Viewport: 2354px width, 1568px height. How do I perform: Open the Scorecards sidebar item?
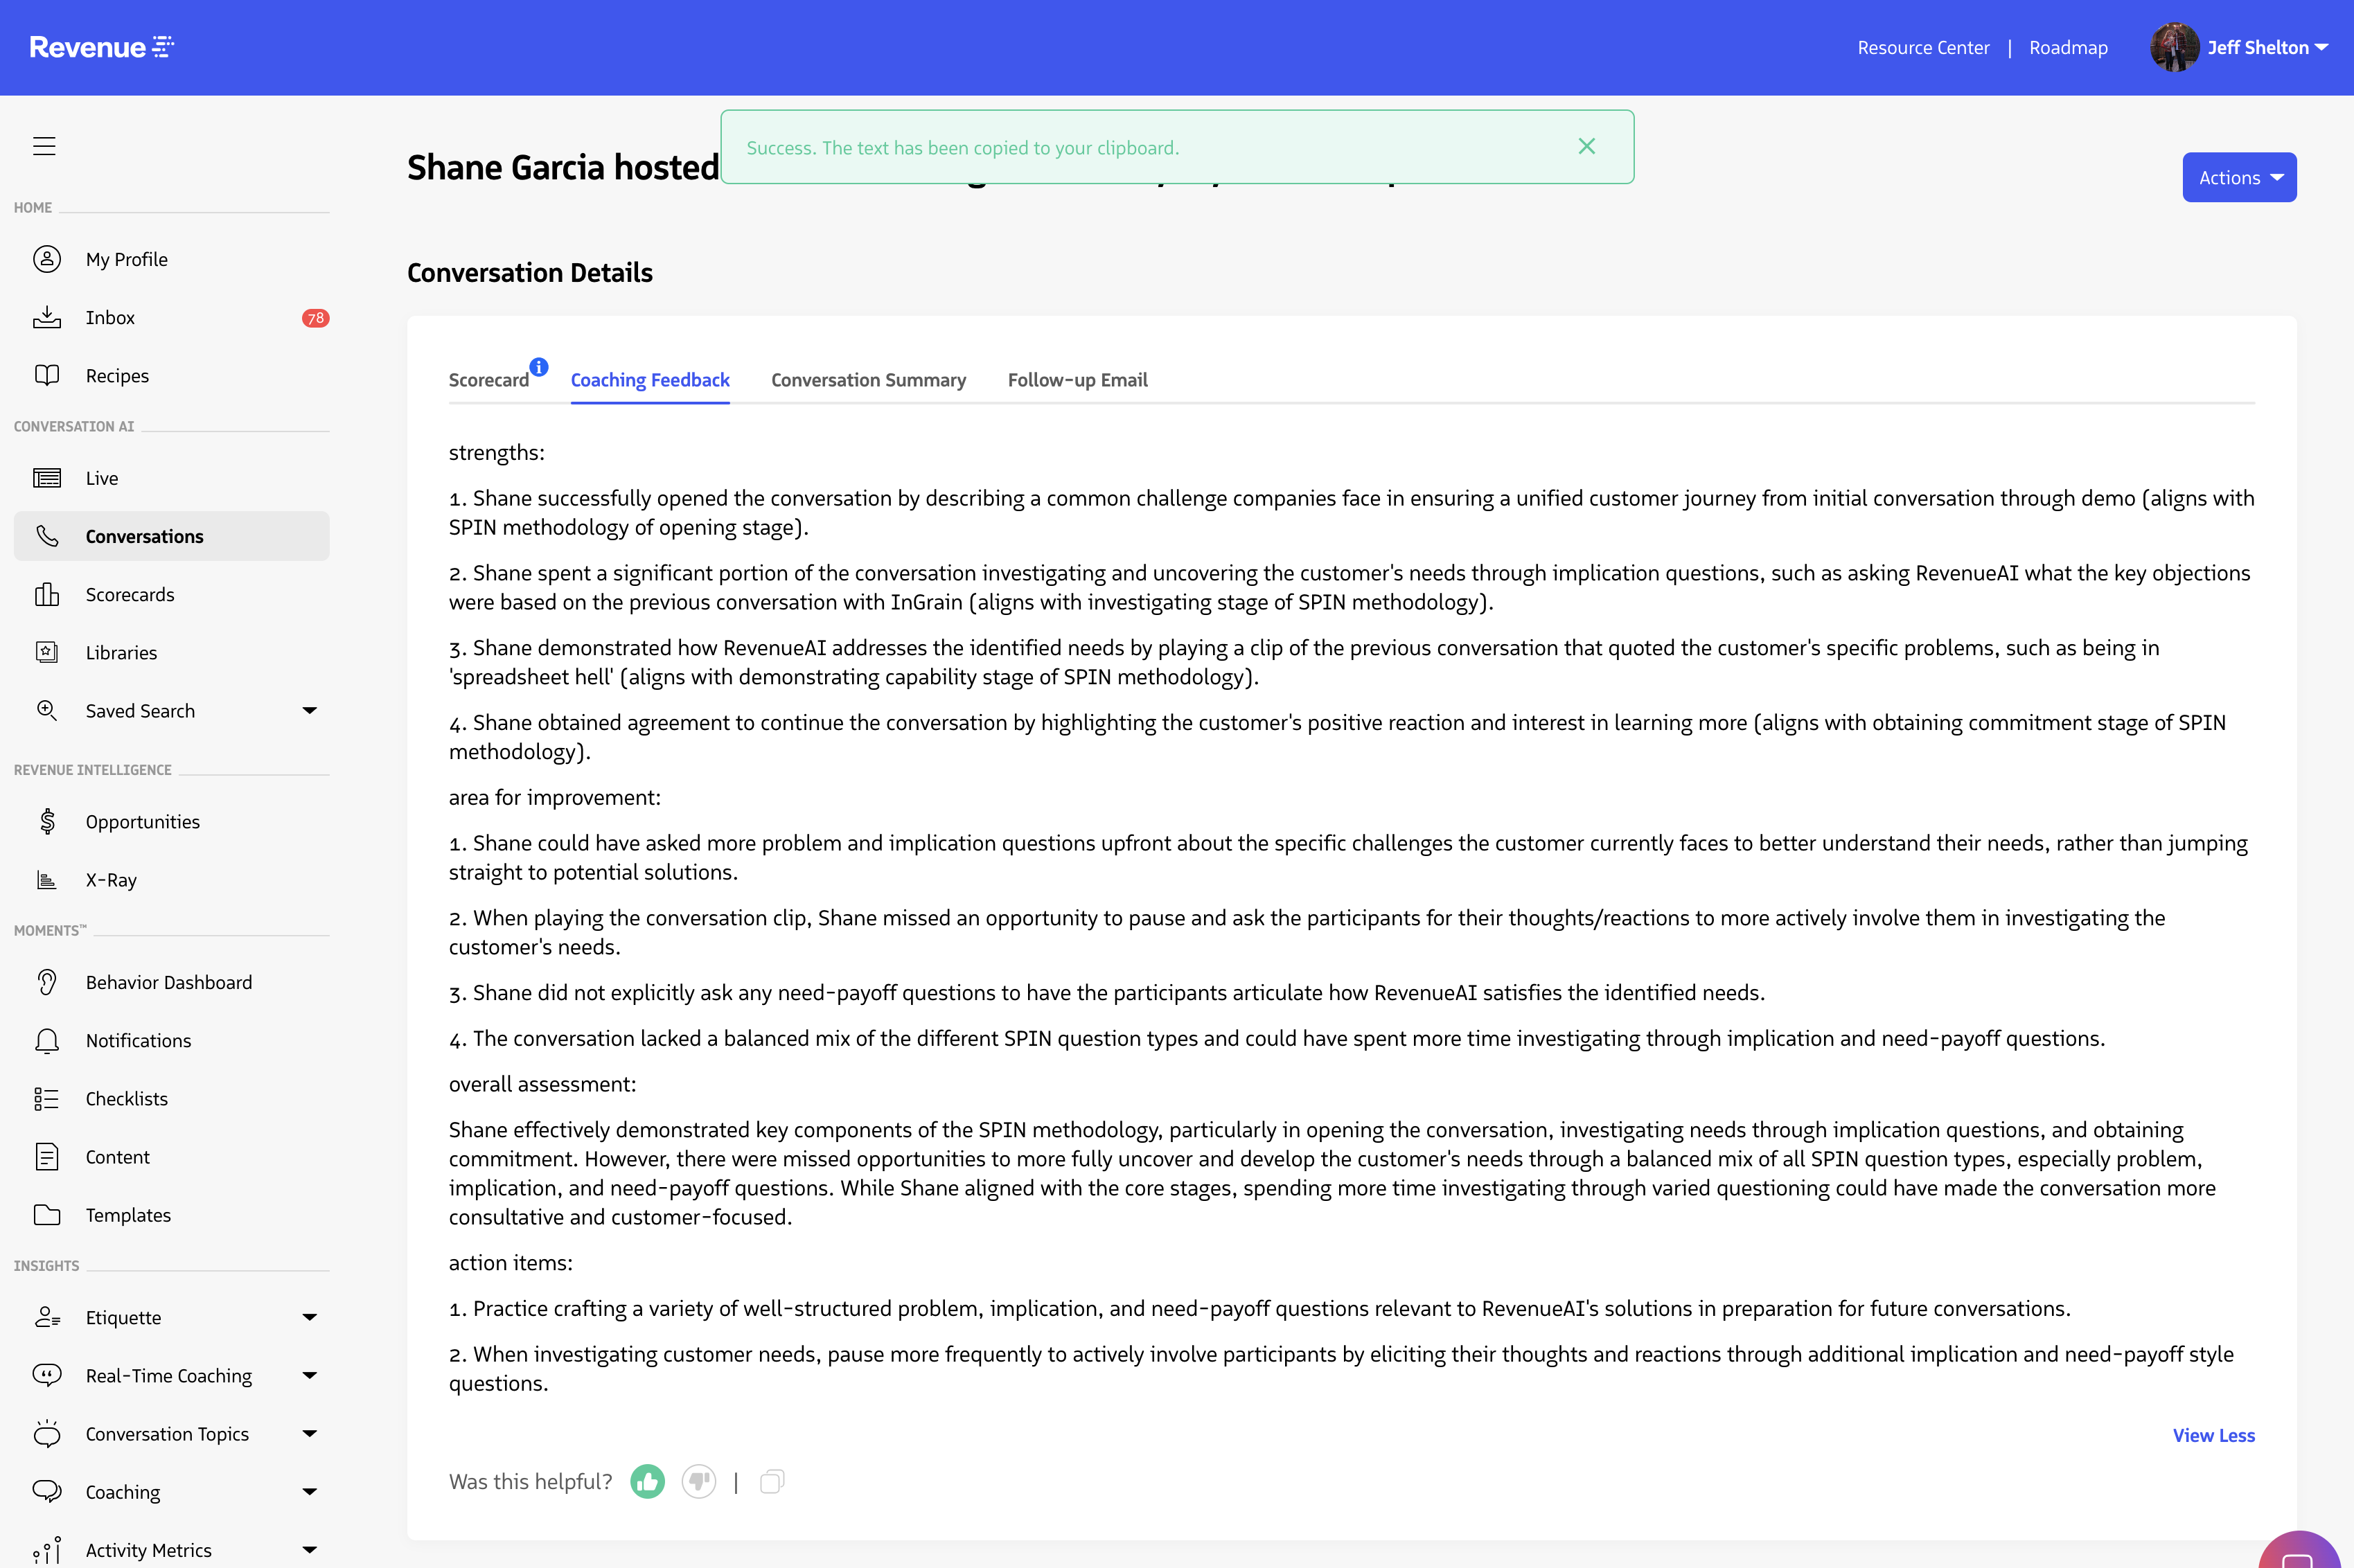tap(130, 595)
